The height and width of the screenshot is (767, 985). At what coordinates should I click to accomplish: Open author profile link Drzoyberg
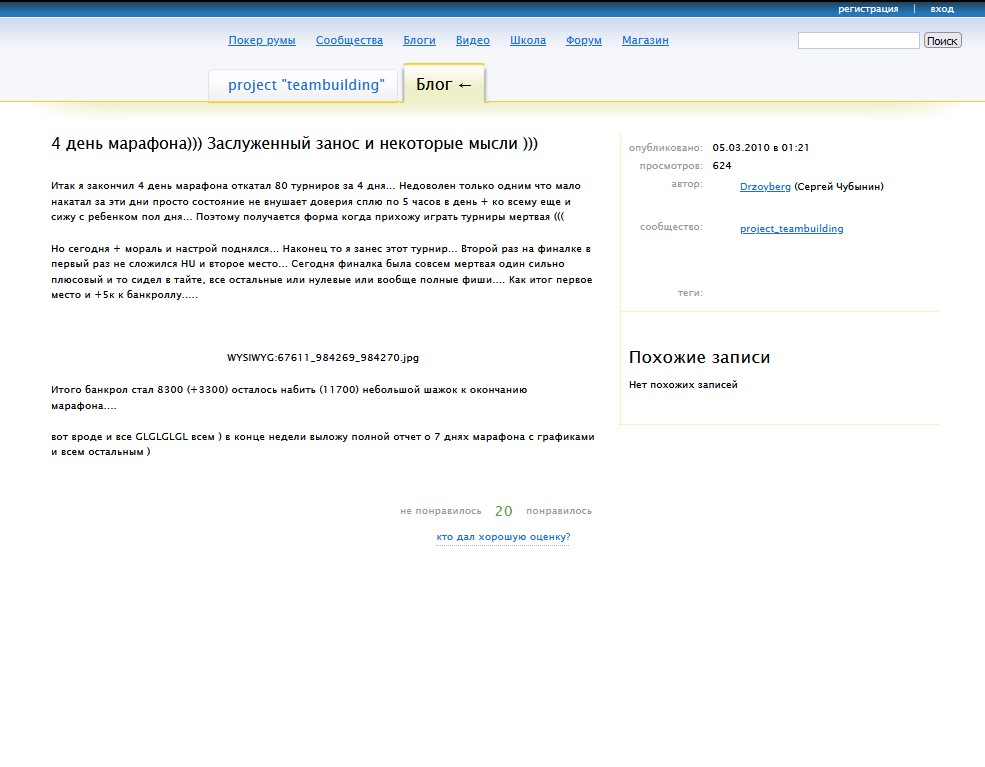[765, 187]
